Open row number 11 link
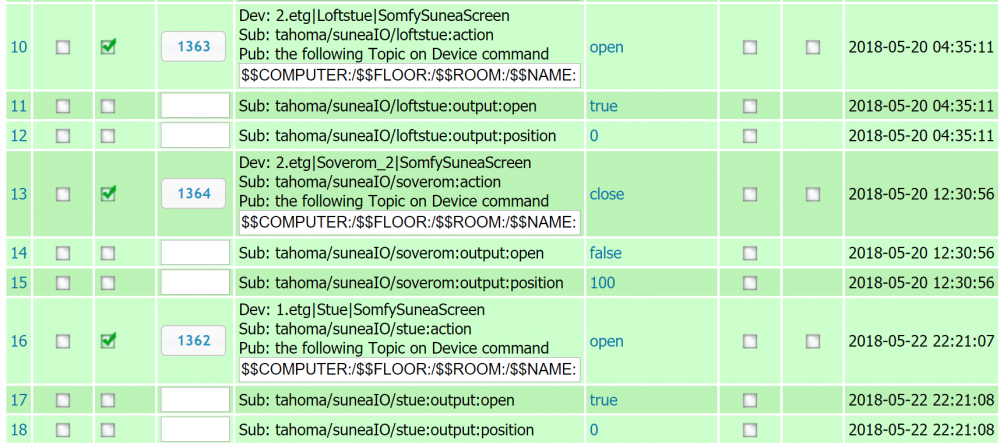 pyautogui.click(x=17, y=106)
